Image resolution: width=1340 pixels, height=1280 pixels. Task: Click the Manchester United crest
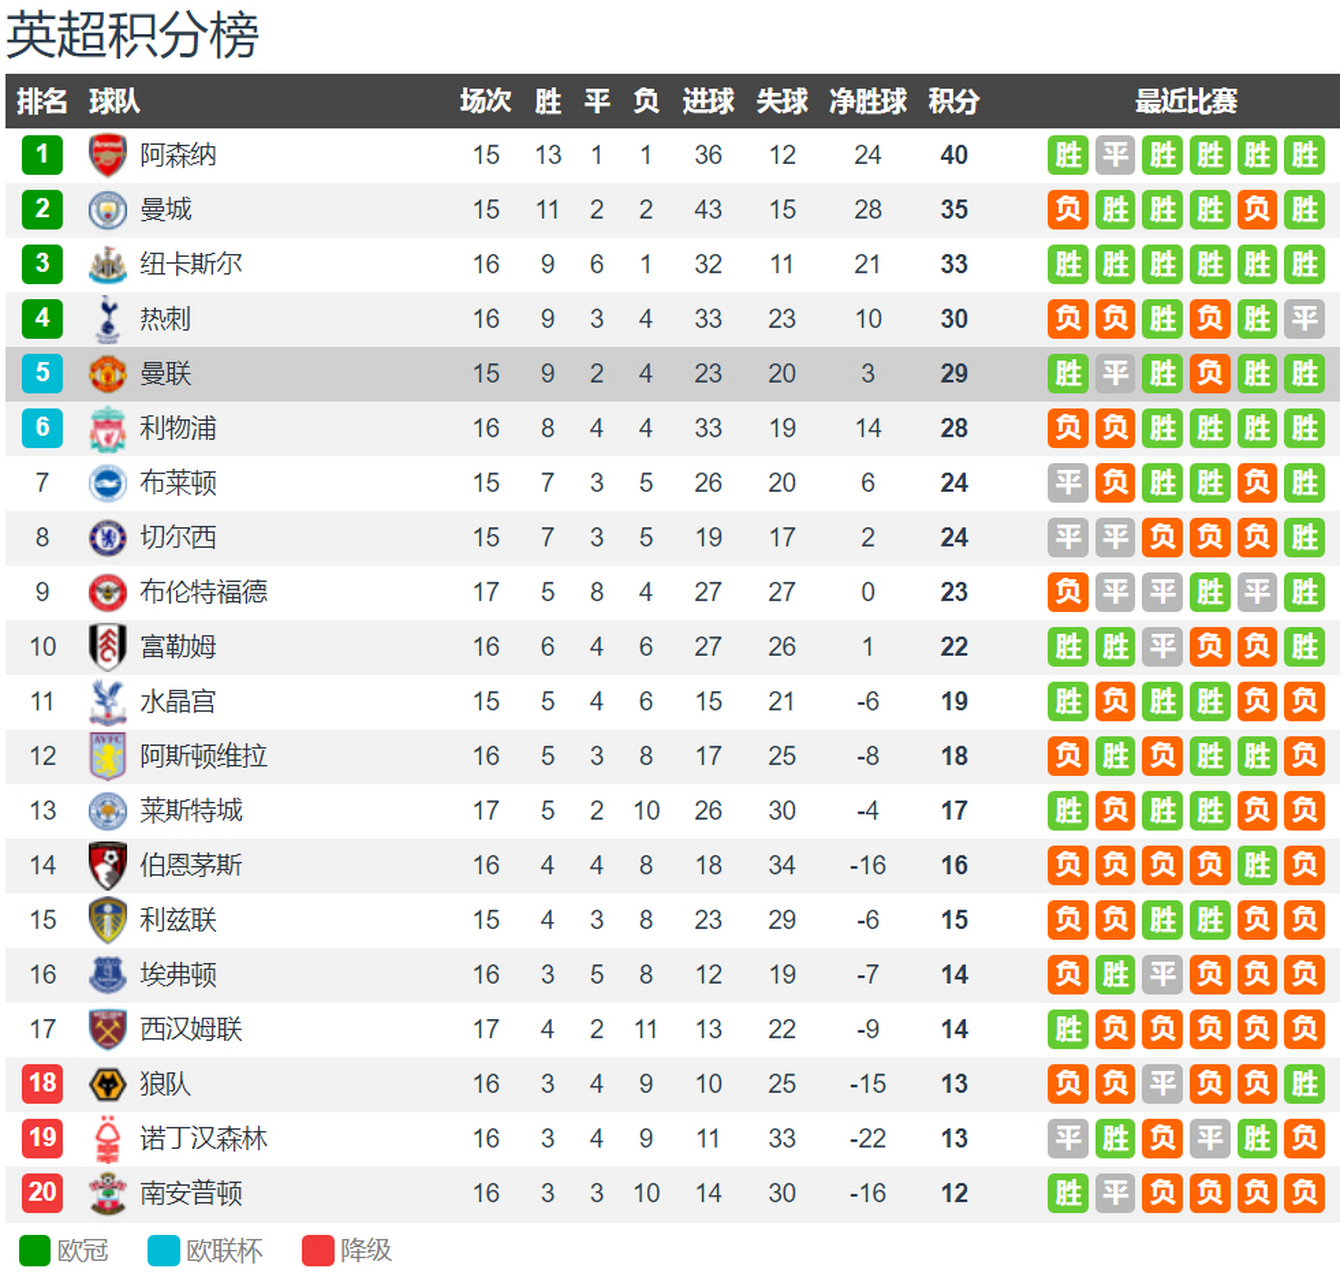click(x=107, y=374)
